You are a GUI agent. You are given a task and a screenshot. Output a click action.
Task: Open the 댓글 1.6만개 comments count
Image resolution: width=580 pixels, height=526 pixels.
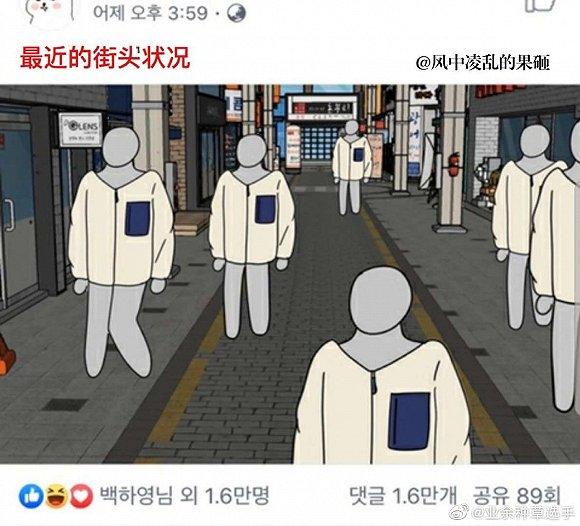point(404,496)
